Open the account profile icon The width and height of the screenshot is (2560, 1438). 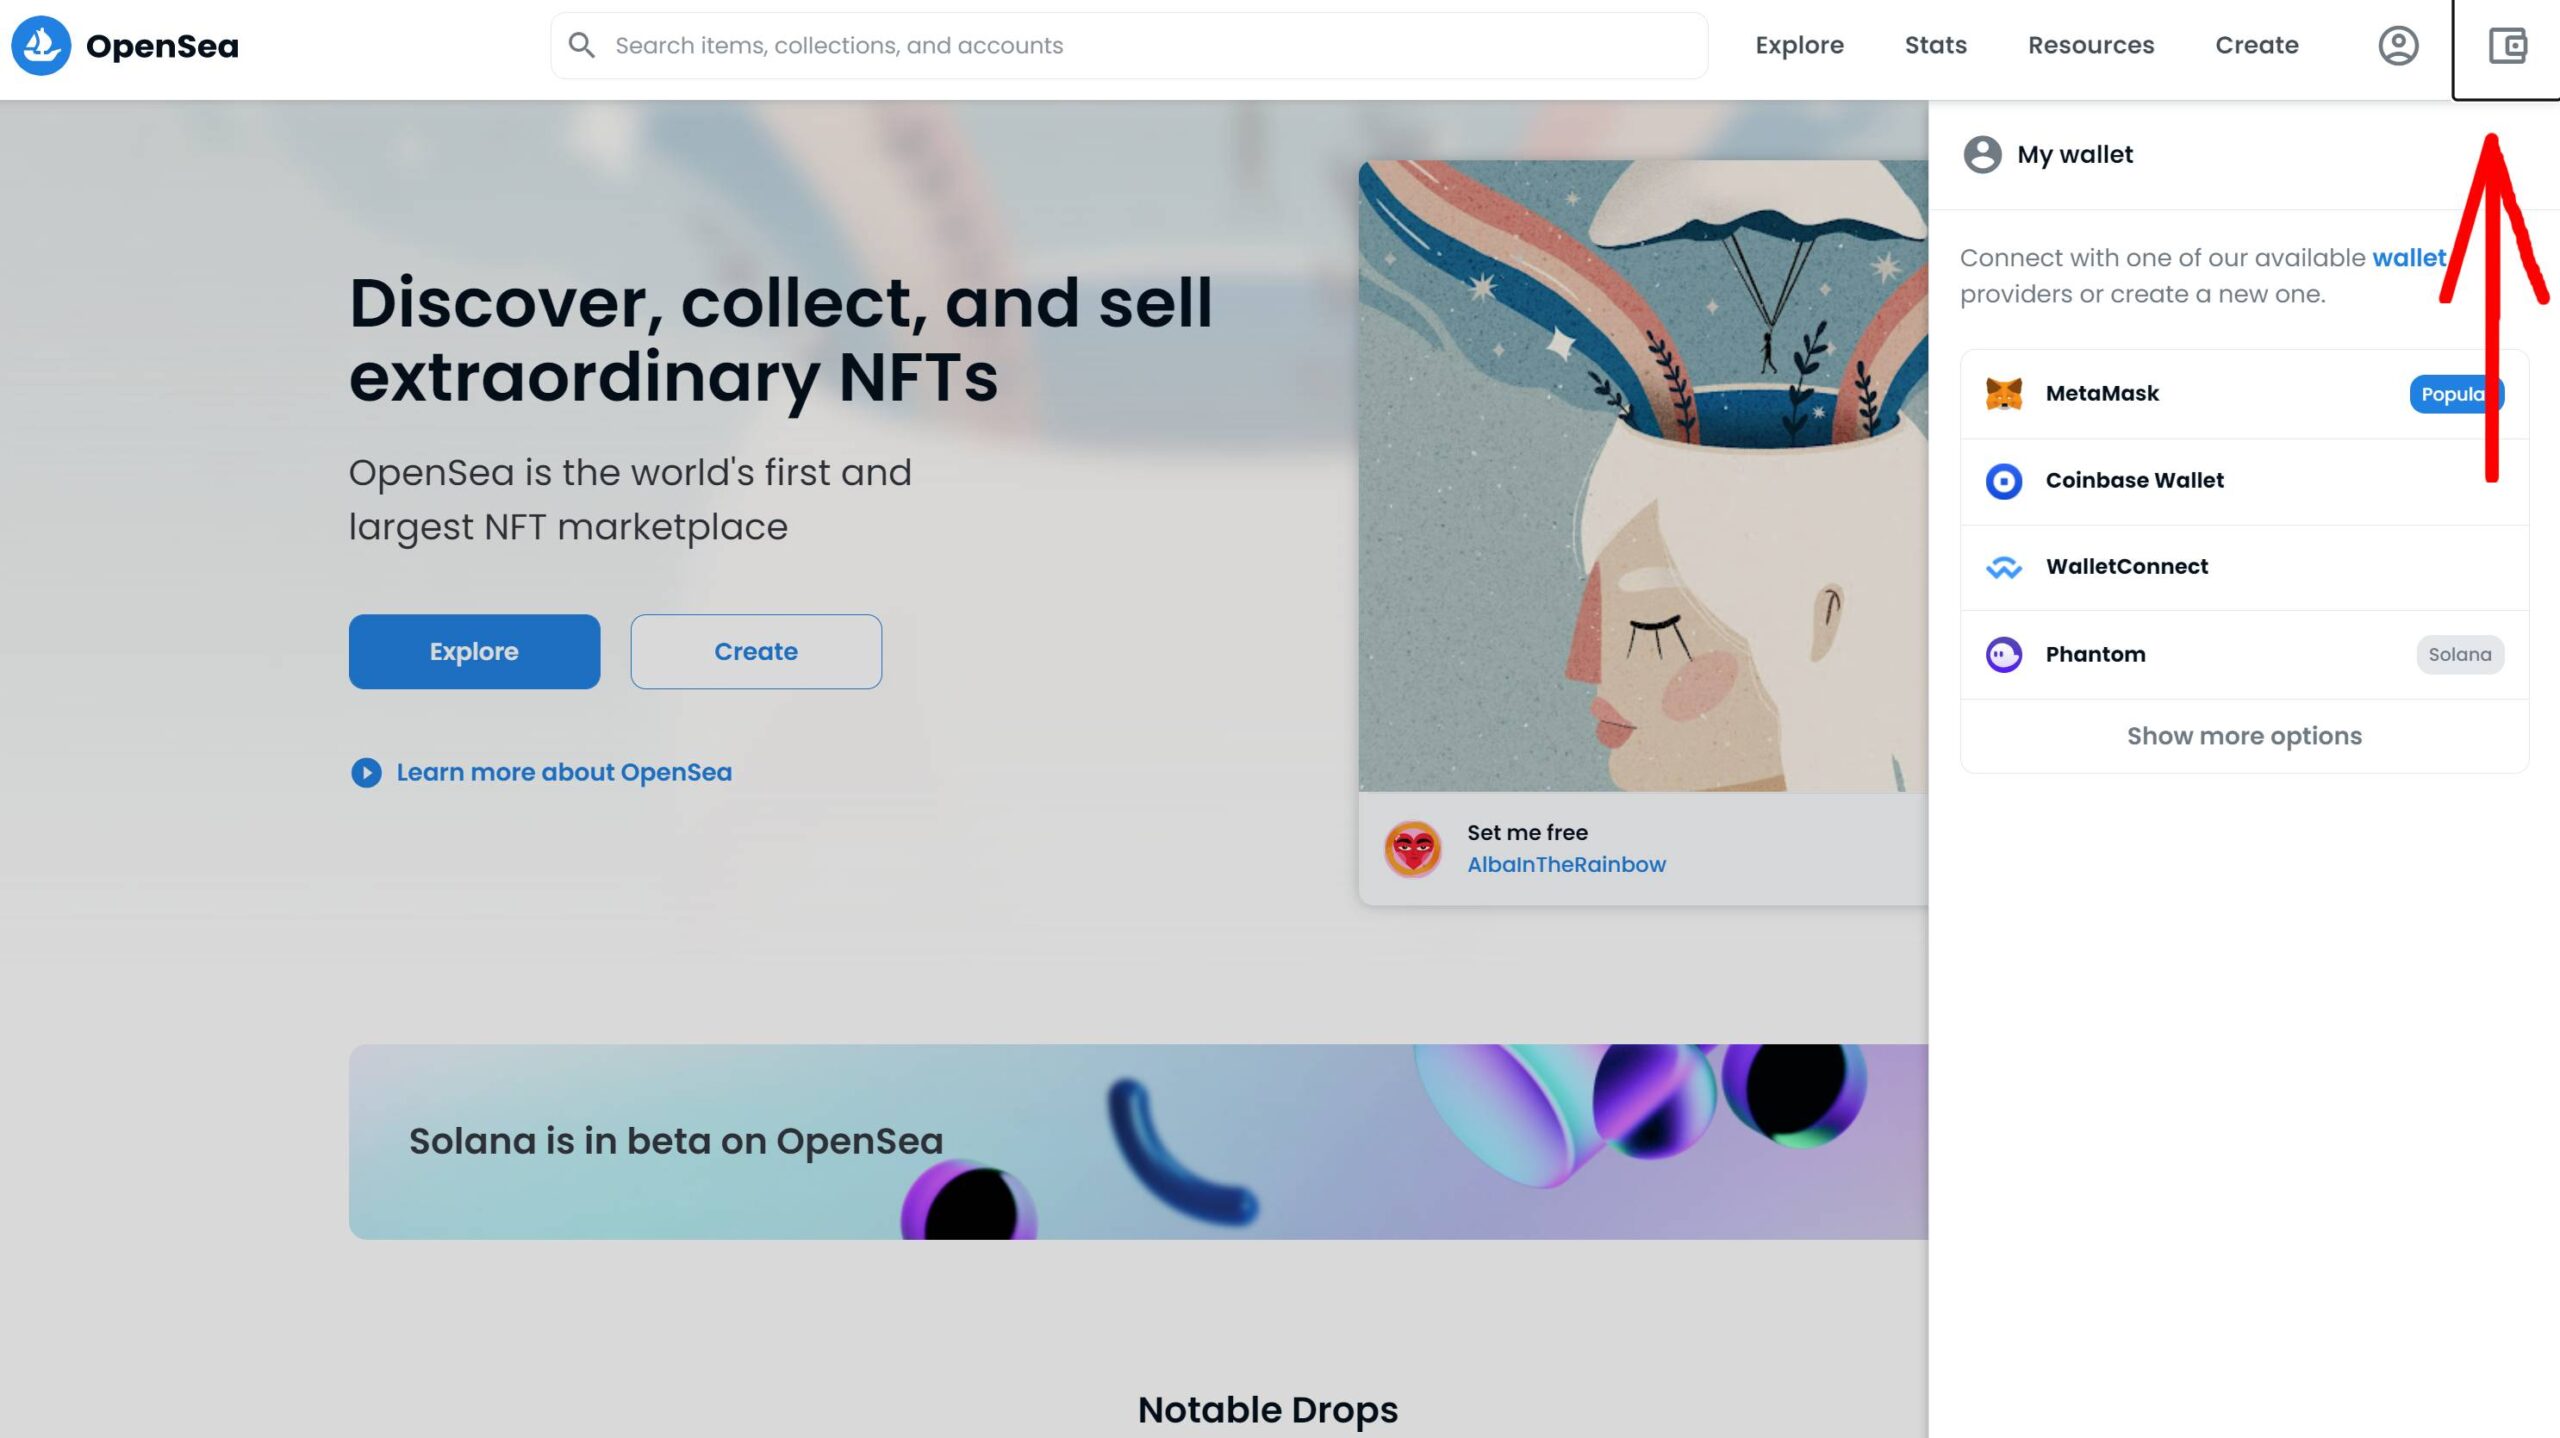2398,45
